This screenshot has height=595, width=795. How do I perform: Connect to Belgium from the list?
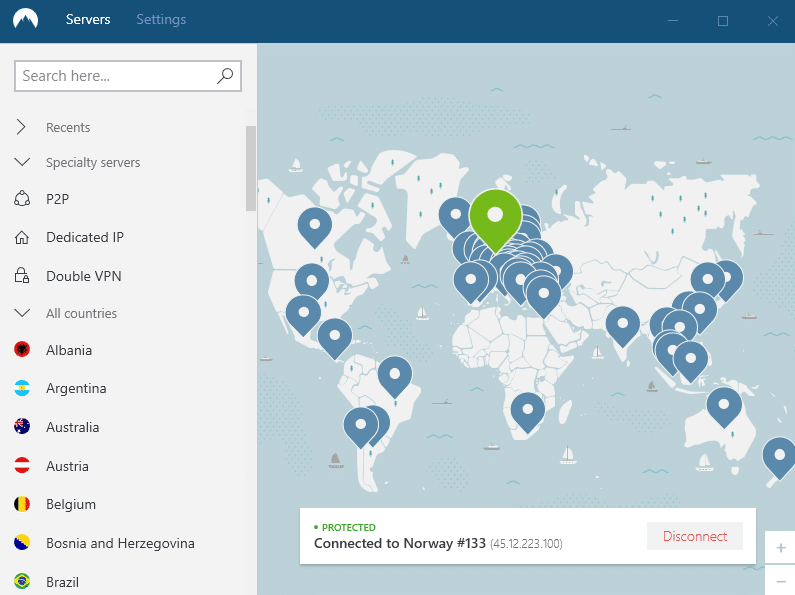coord(71,505)
